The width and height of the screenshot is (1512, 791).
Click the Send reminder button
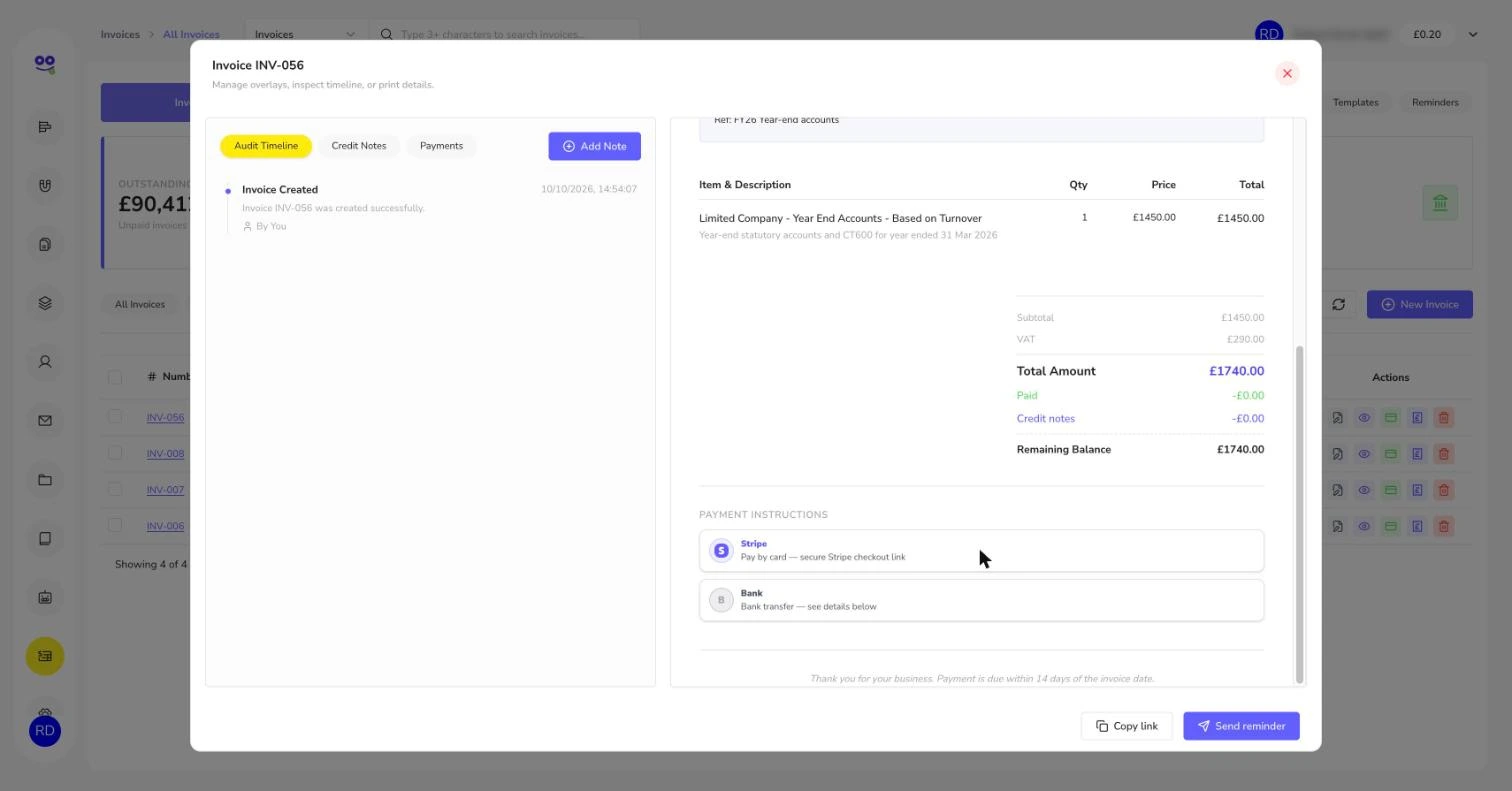(1242, 726)
